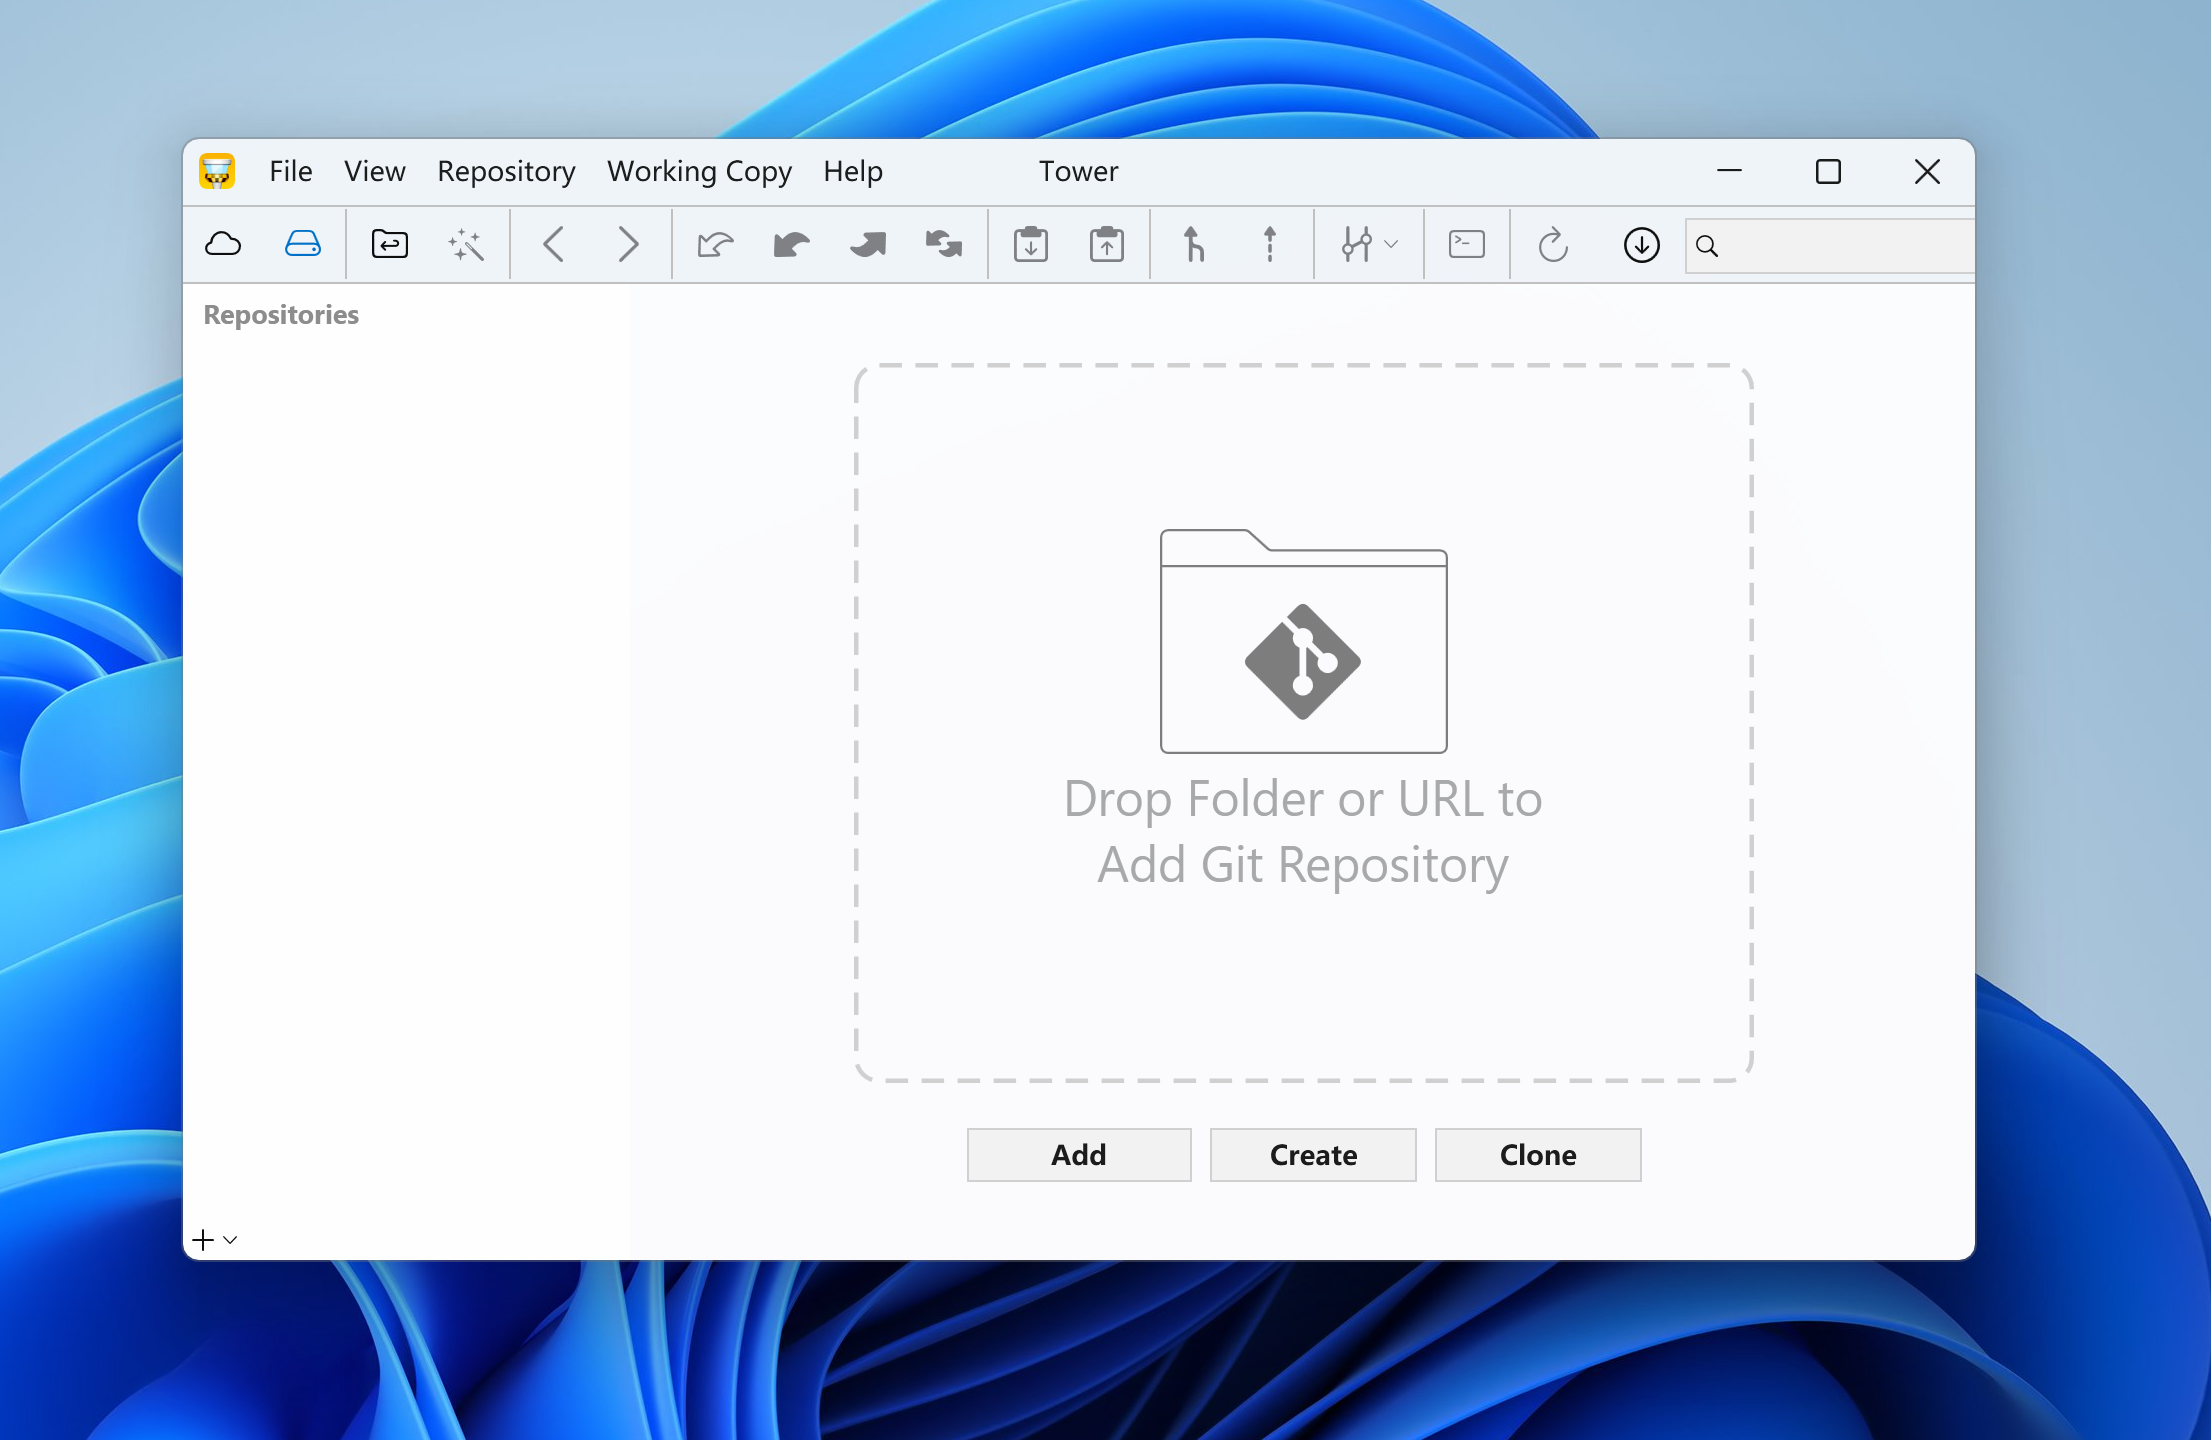Navigate forward with the right arrow
The width and height of the screenshot is (2211, 1440).
click(627, 244)
